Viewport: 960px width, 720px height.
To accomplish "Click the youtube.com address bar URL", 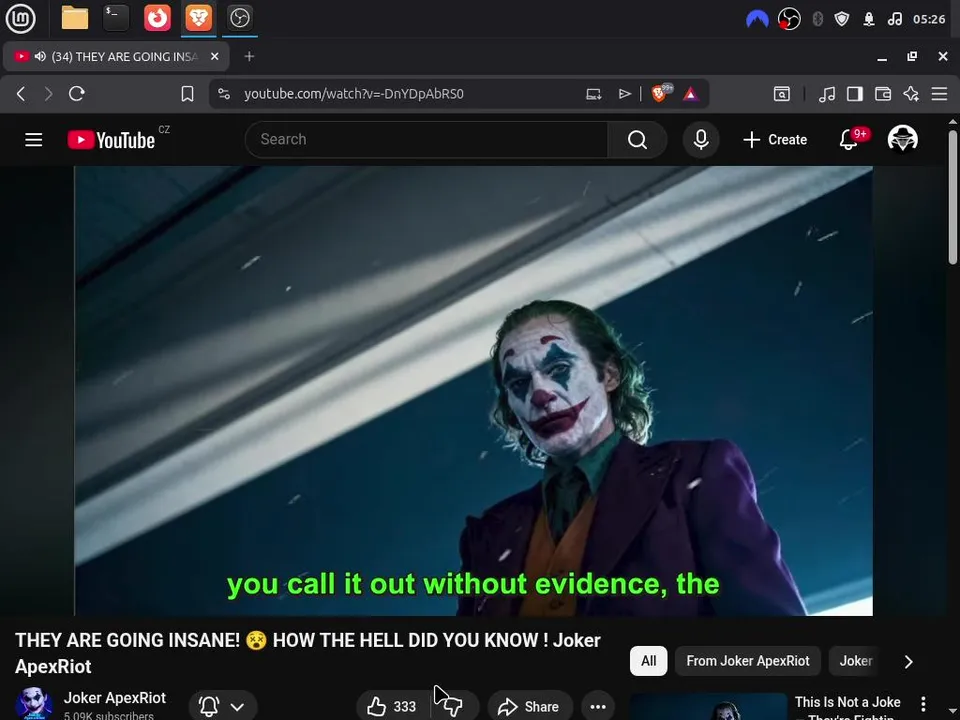I will click(354, 94).
